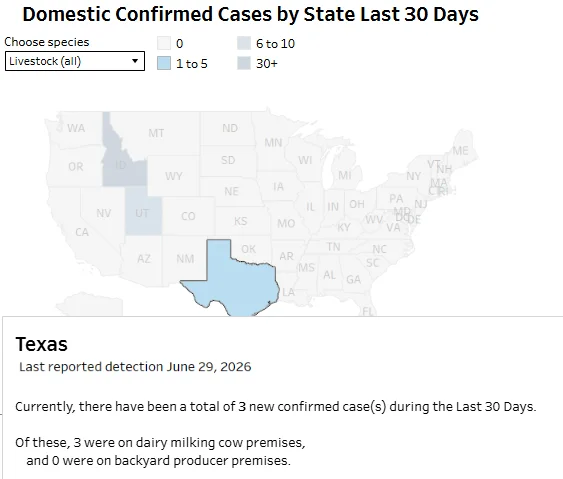Select the 6 to 10 legend swatch
Viewport: 563px width, 479px height.
pyautogui.click(x=244, y=43)
